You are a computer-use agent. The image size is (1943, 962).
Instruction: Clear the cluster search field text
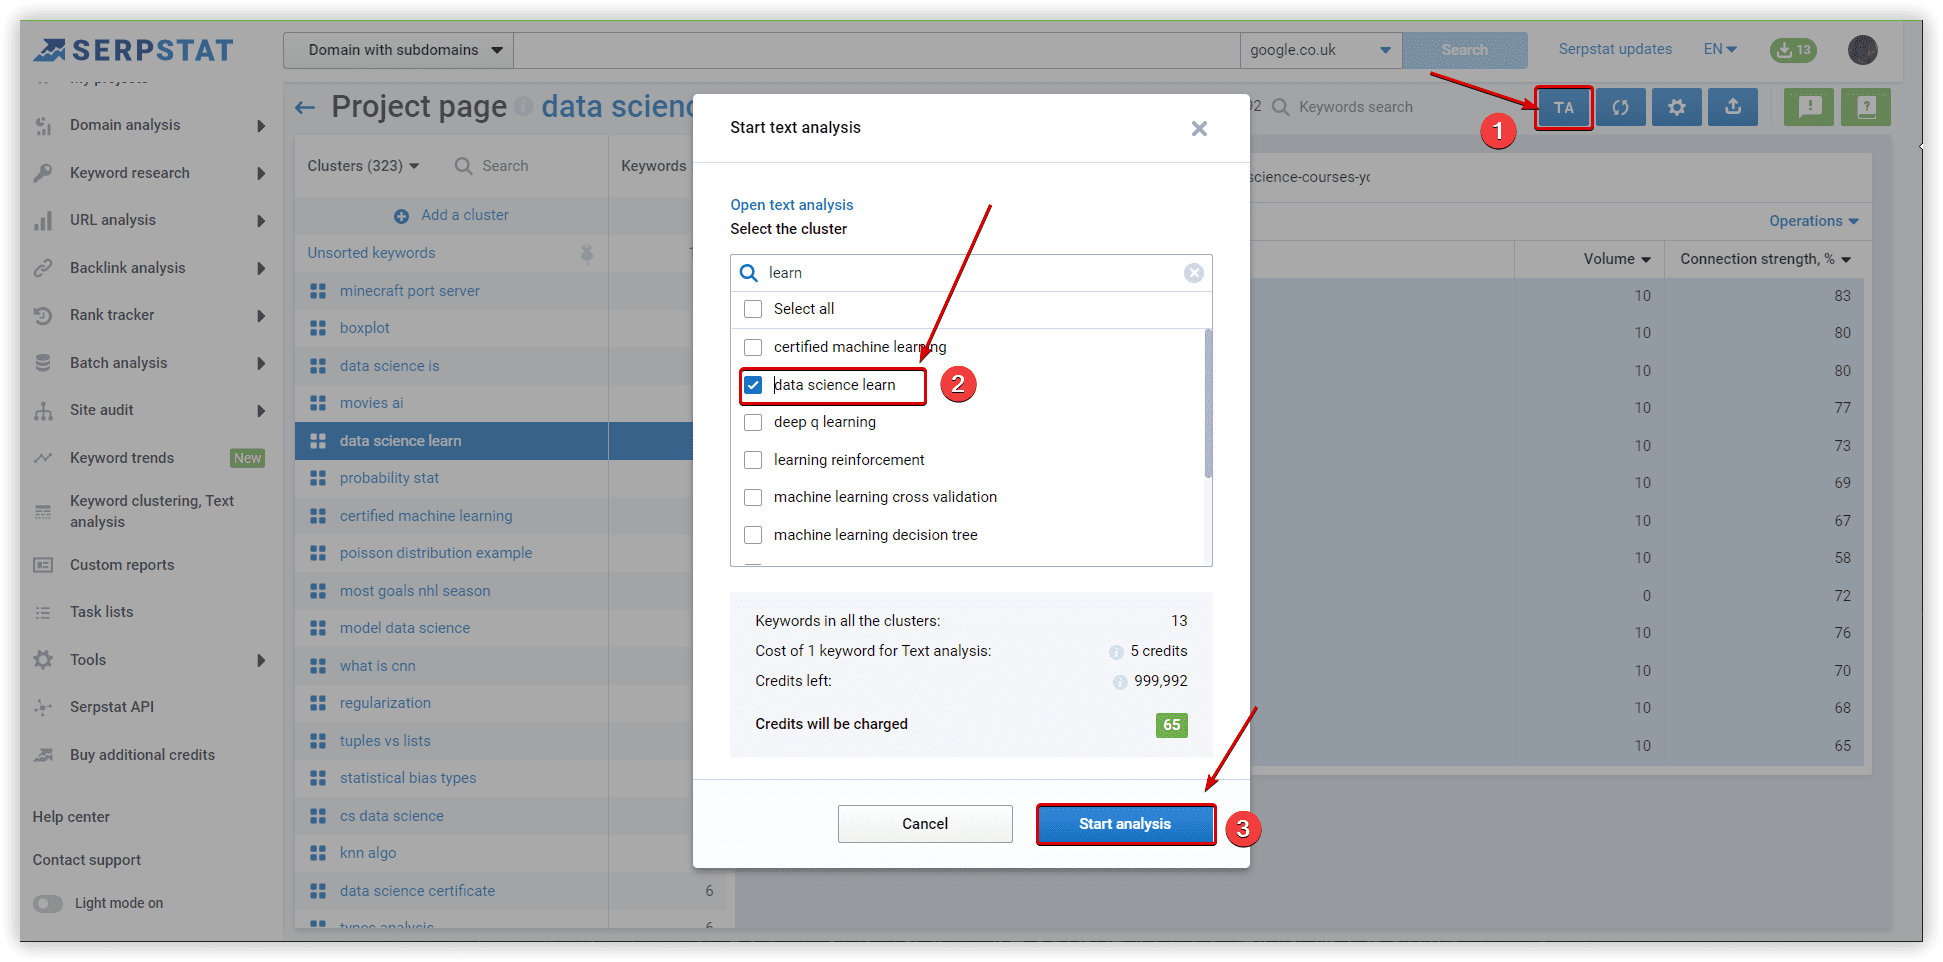click(1193, 273)
